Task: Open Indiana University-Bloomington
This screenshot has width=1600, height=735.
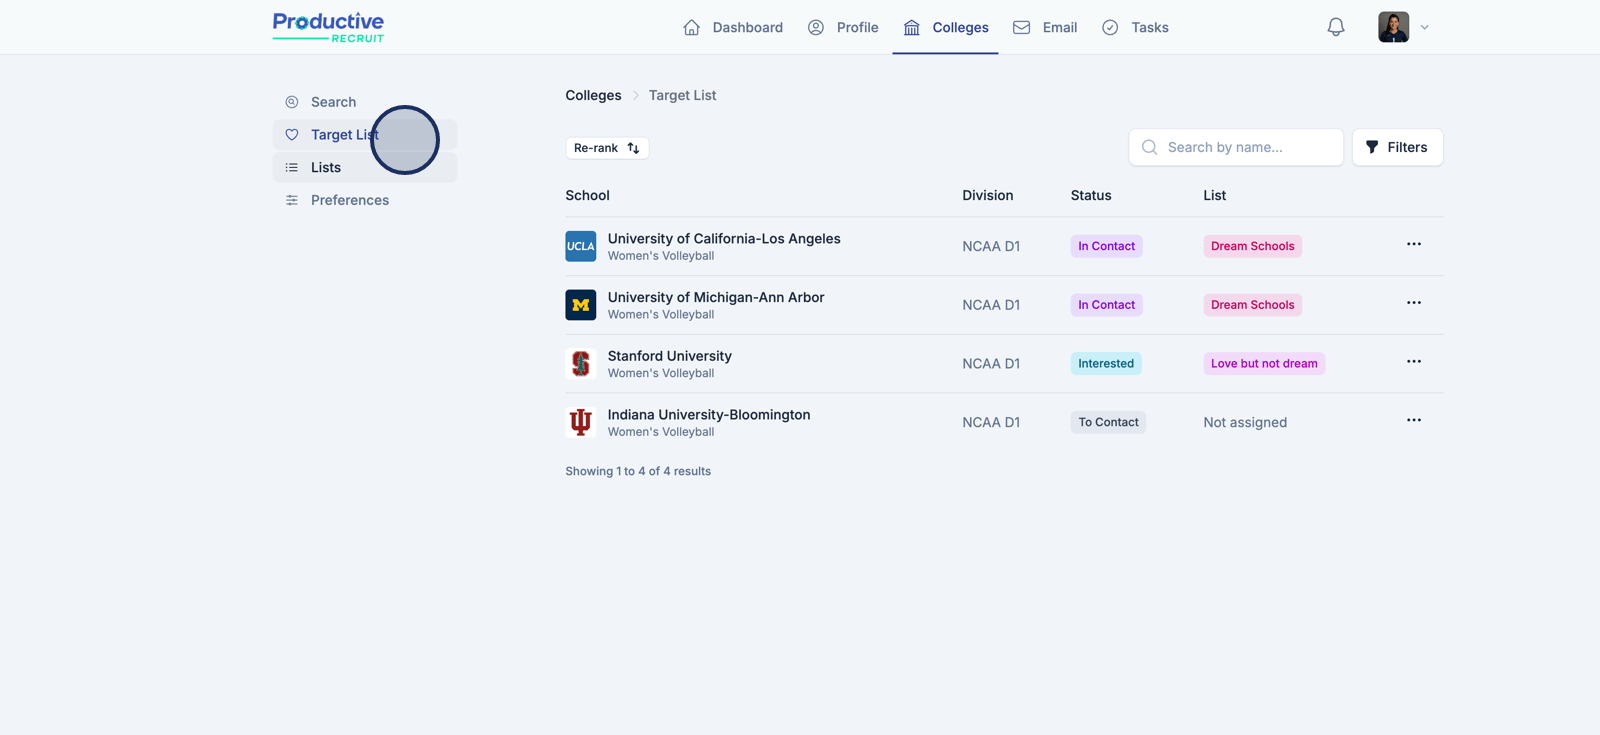Action: pos(709,415)
